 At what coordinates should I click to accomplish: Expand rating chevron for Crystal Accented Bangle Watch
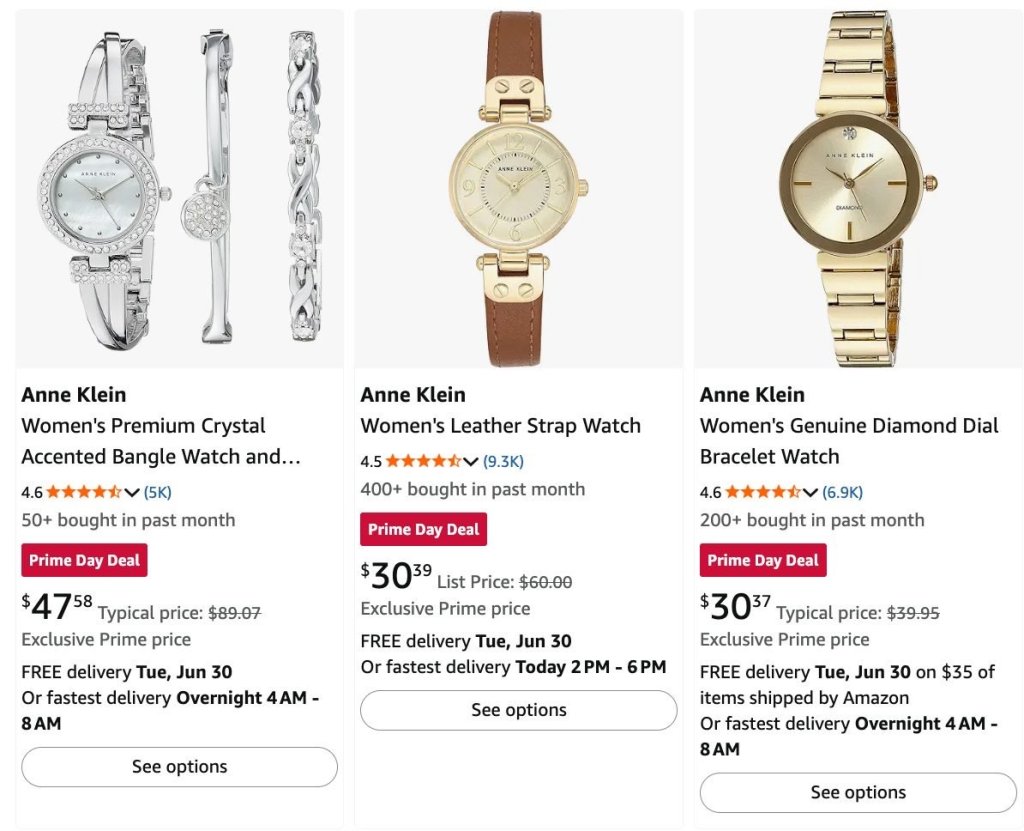[131, 492]
